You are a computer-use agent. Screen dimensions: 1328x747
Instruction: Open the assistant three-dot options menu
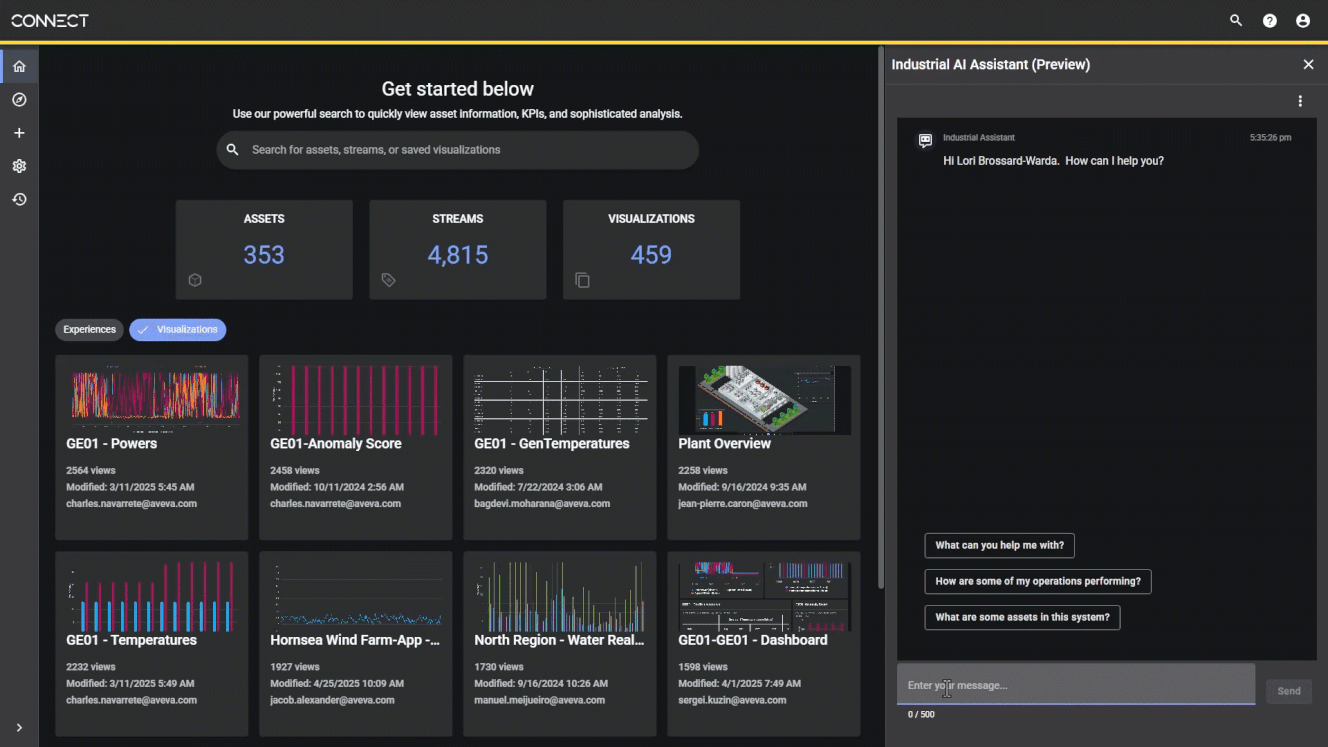(x=1300, y=101)
